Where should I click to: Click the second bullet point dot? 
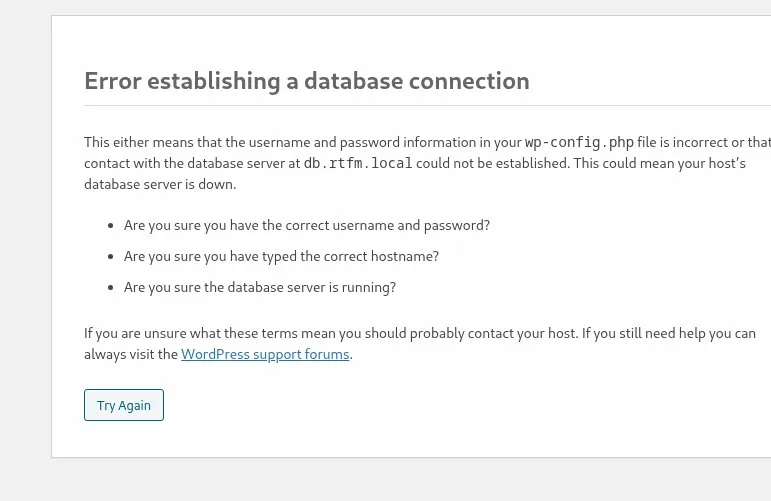pos(110,257)
